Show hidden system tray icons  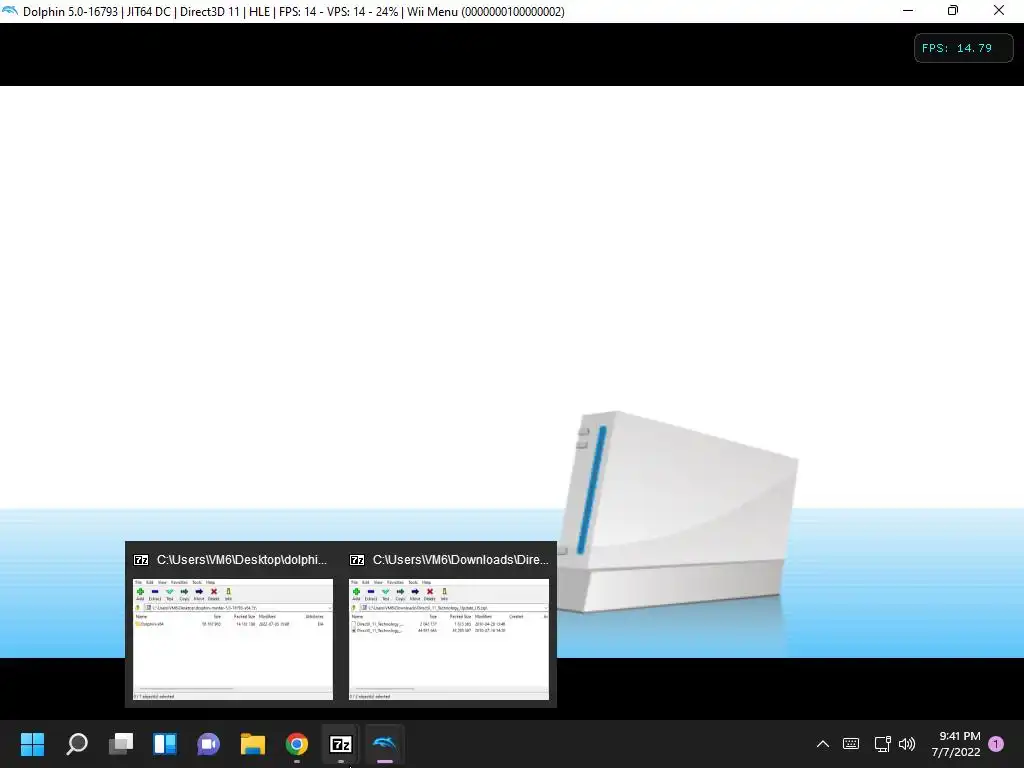click(x=823, y=743)
